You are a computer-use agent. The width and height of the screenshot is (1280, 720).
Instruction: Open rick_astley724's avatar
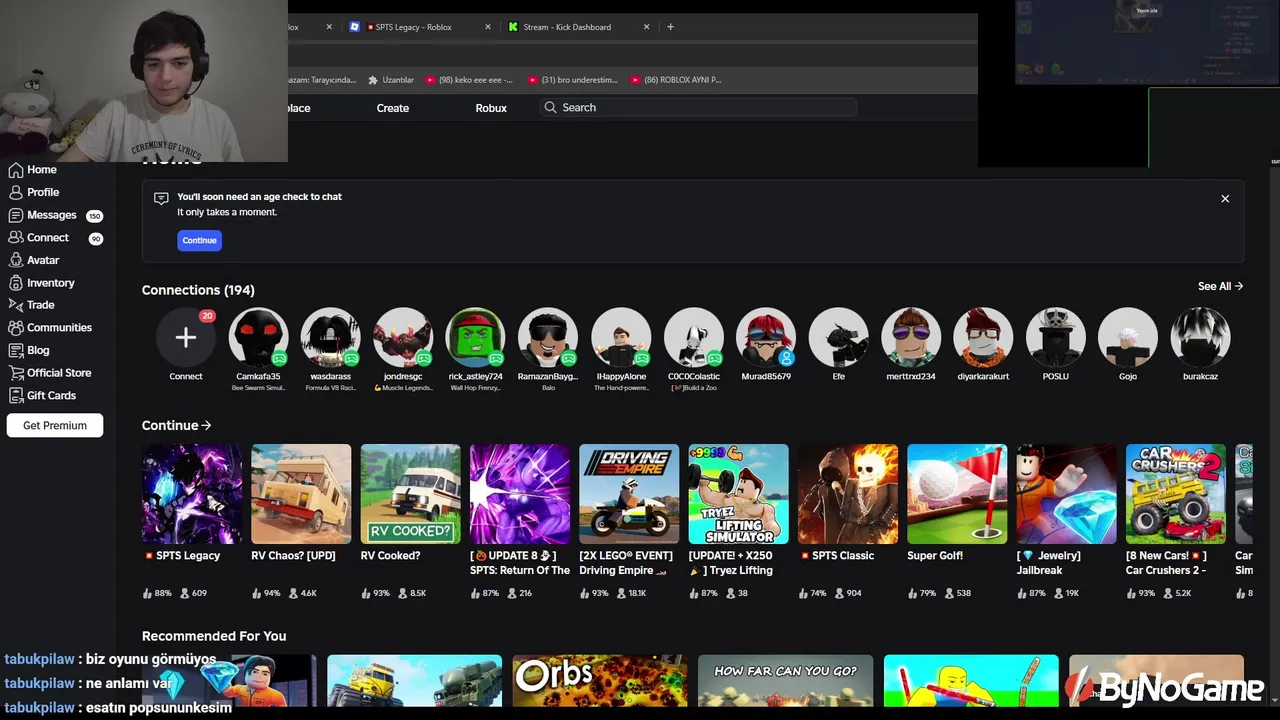click(476, 338)
